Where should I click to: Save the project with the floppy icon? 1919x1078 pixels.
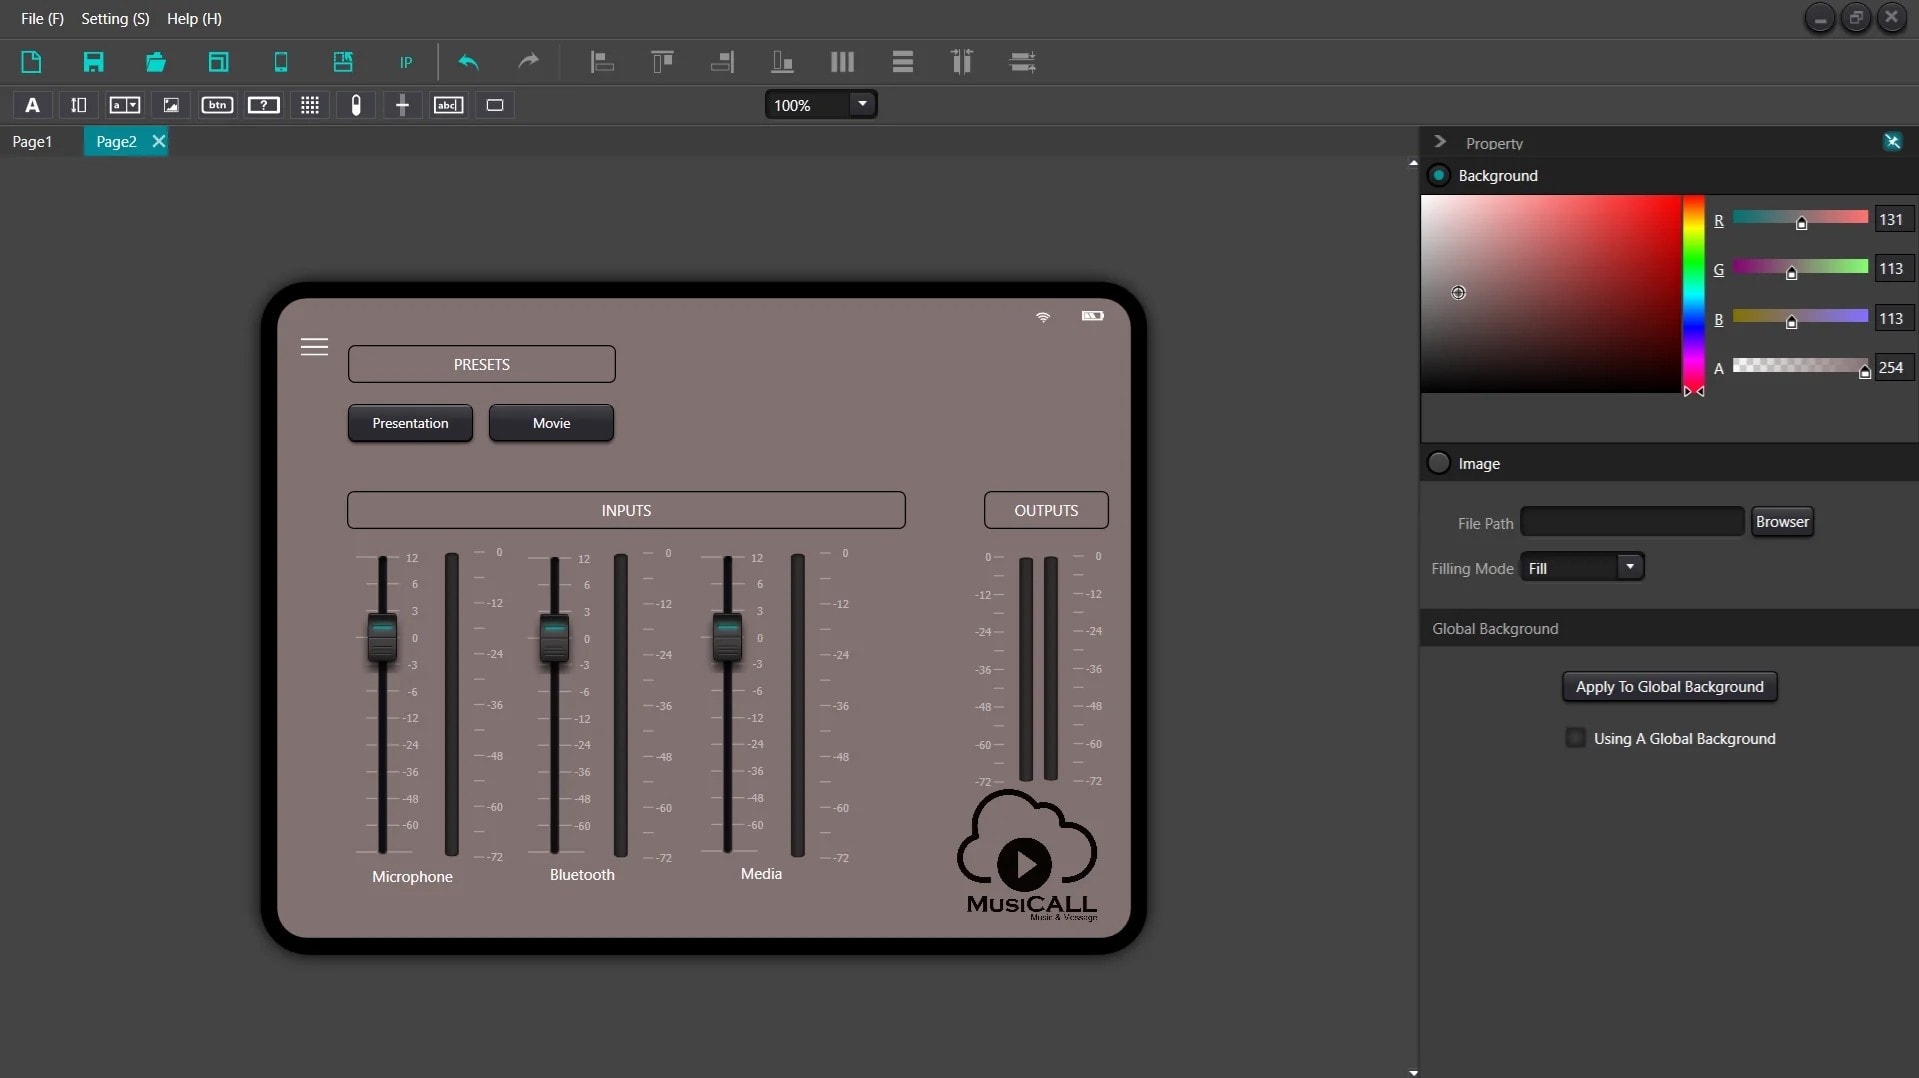(93, 62)
